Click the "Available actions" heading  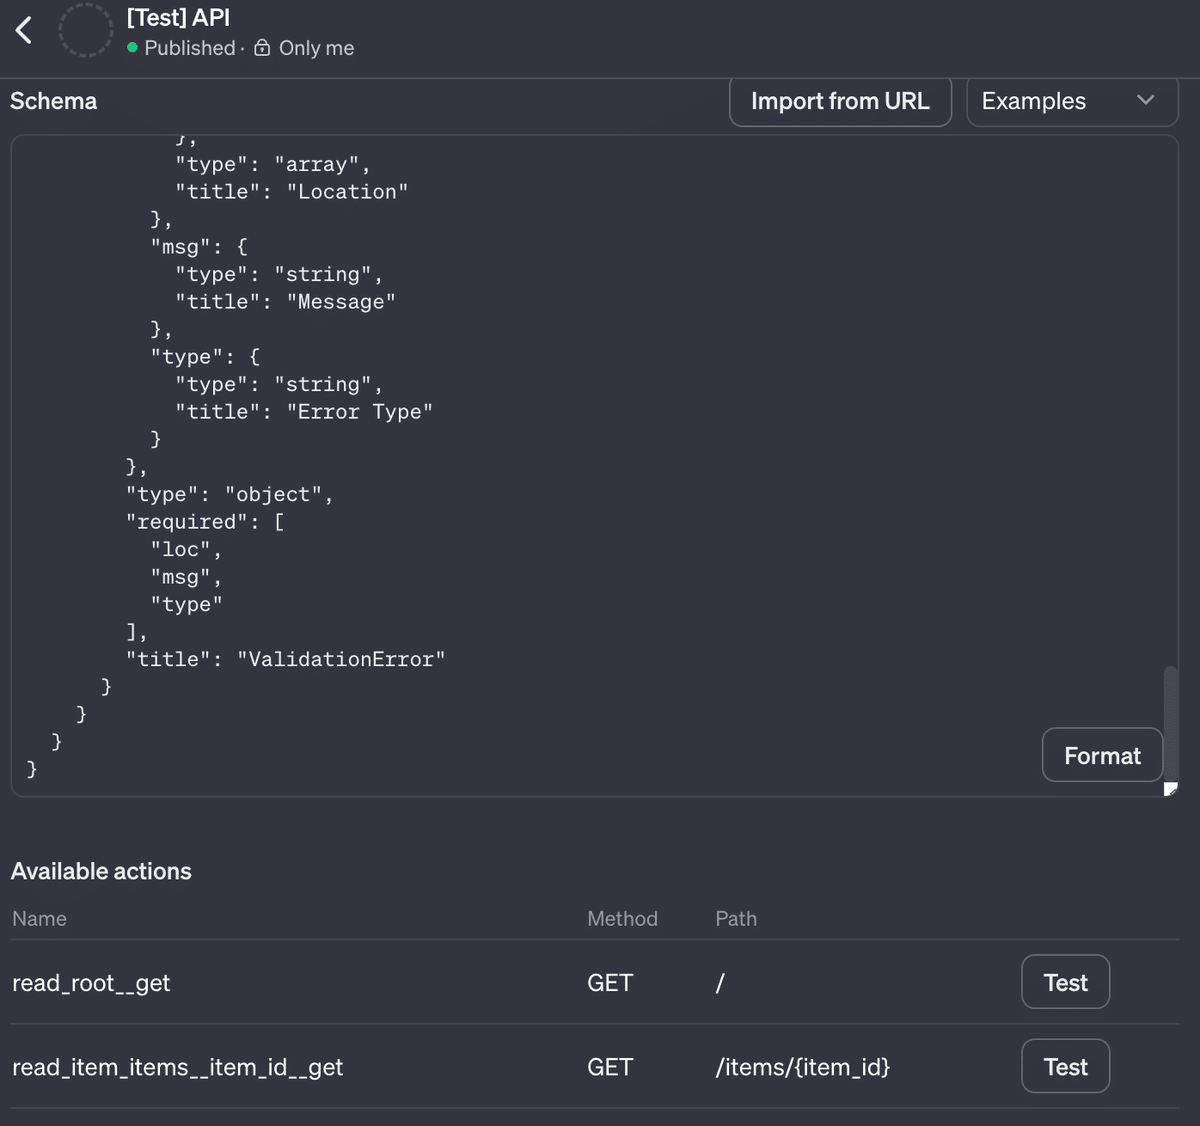point(101,871)
